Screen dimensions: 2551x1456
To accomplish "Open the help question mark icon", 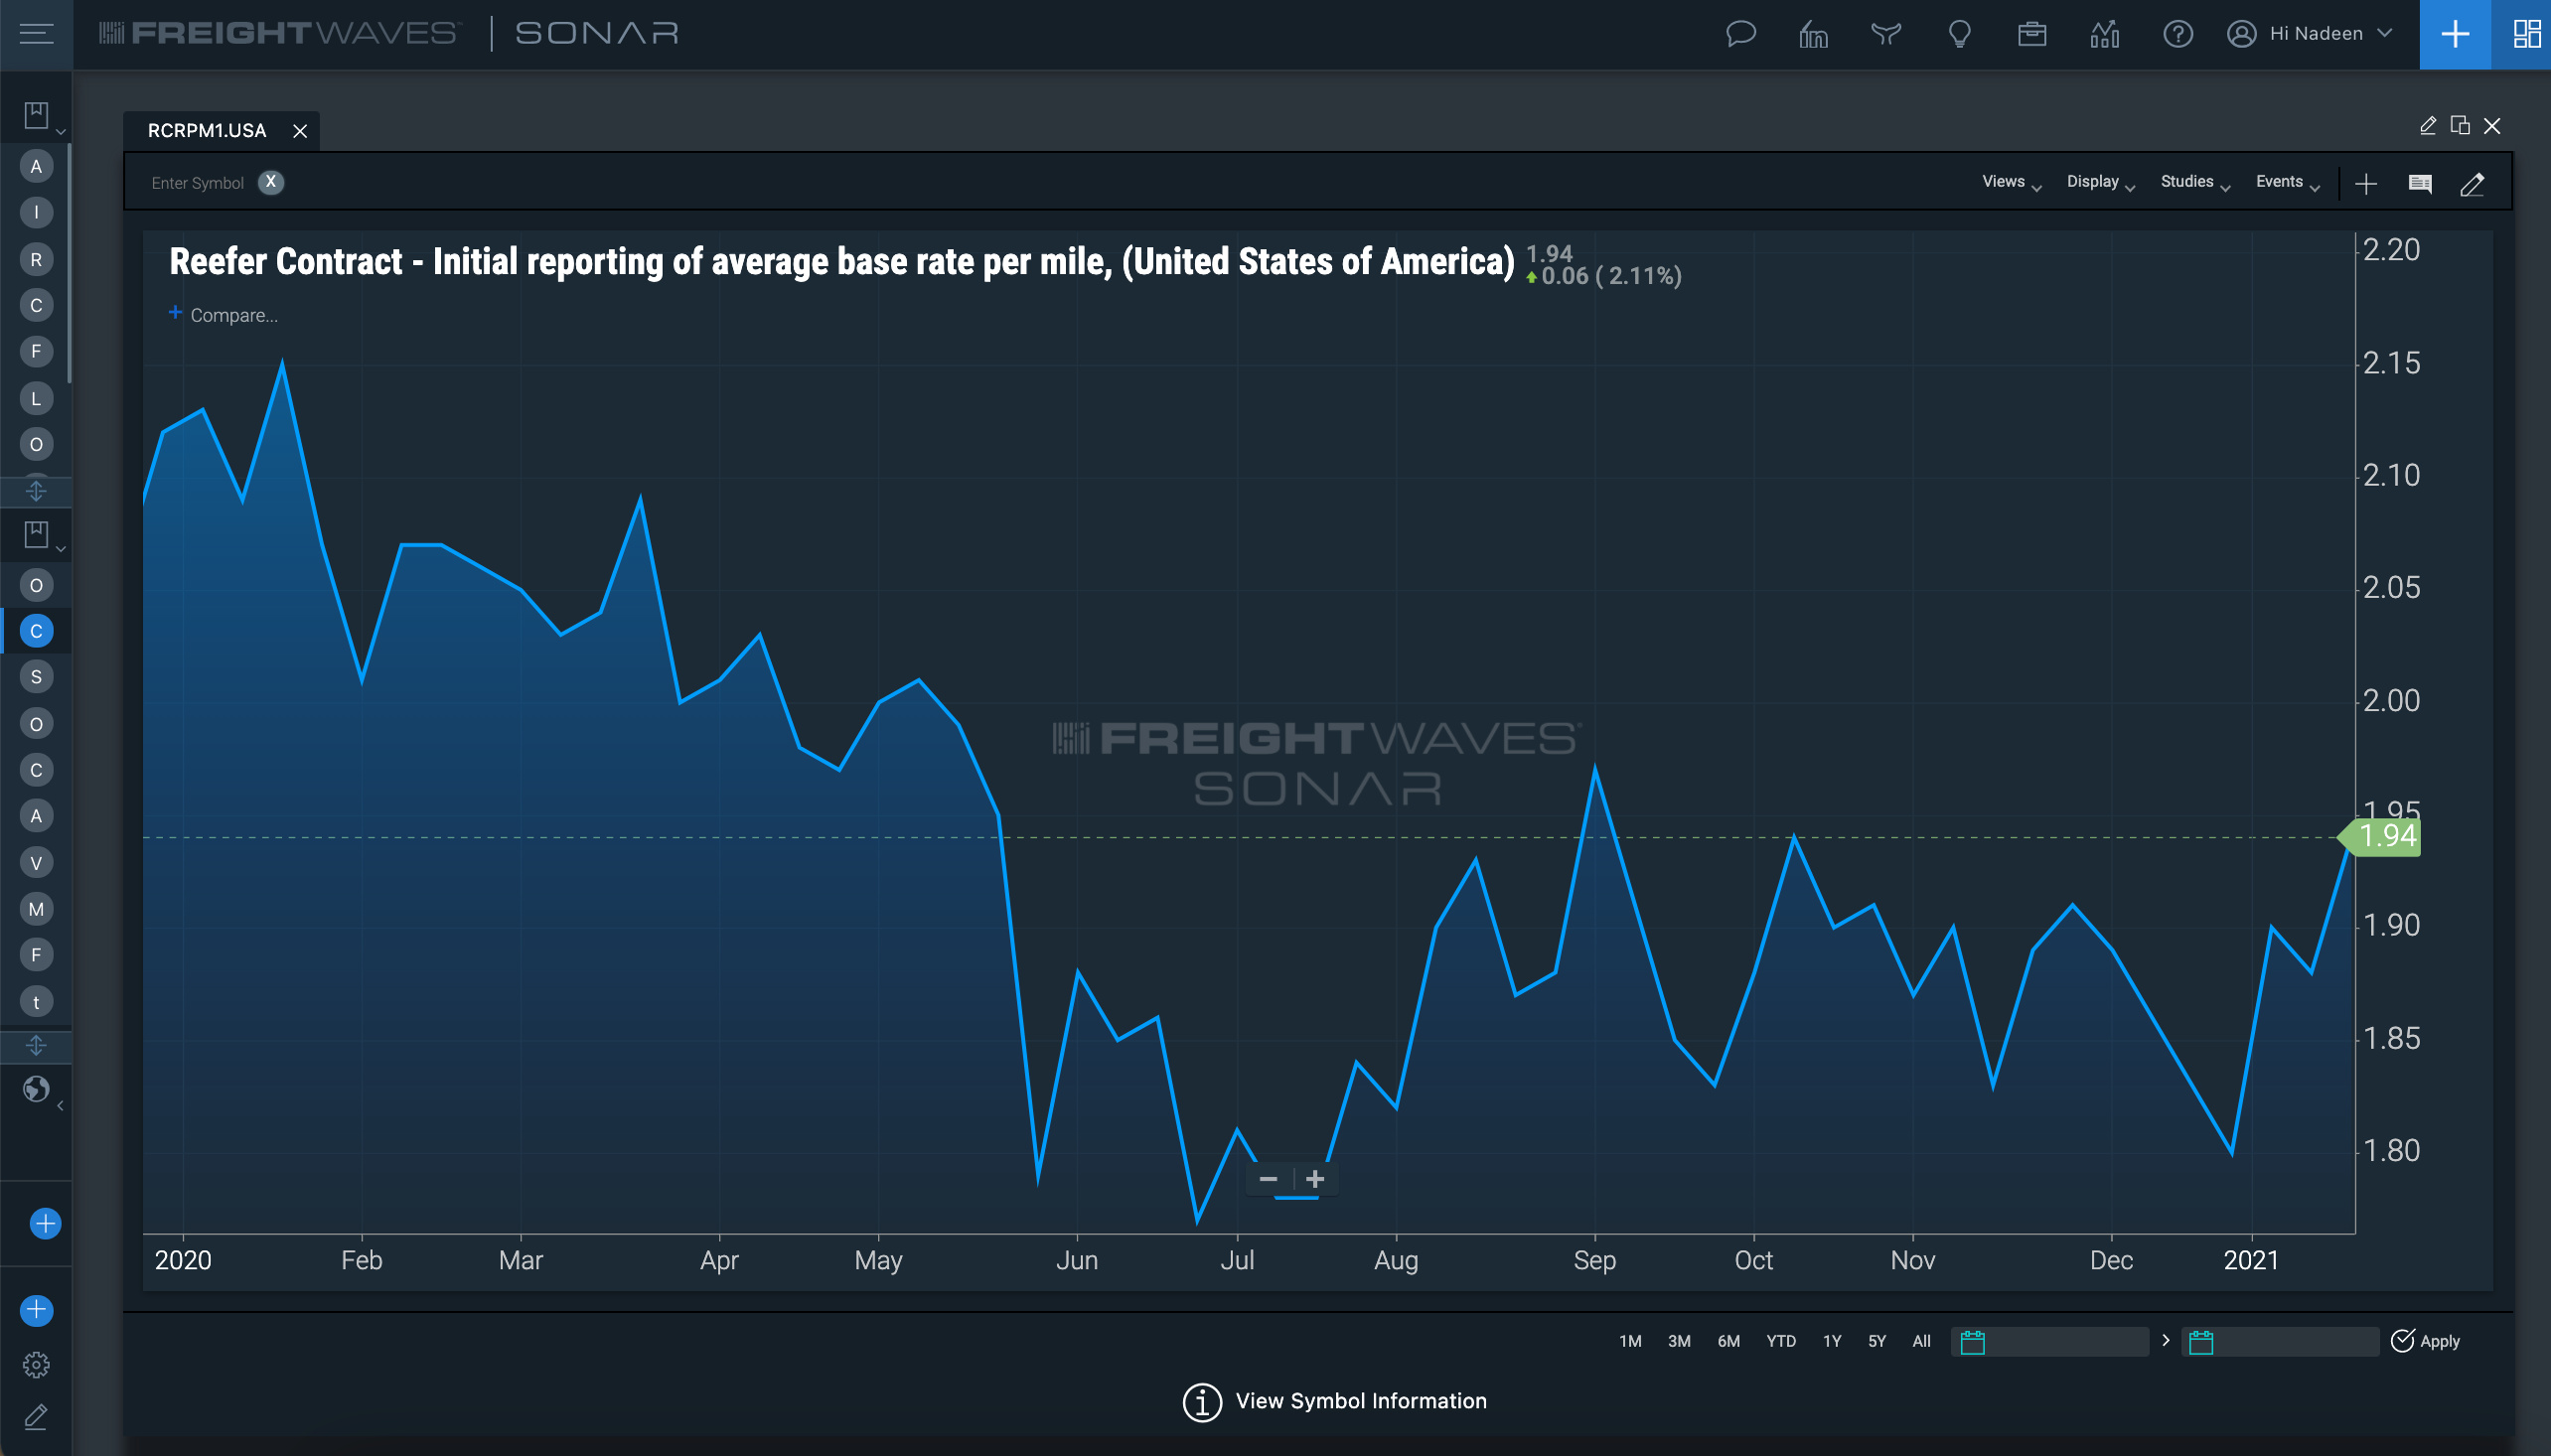I will point(2177,34).
